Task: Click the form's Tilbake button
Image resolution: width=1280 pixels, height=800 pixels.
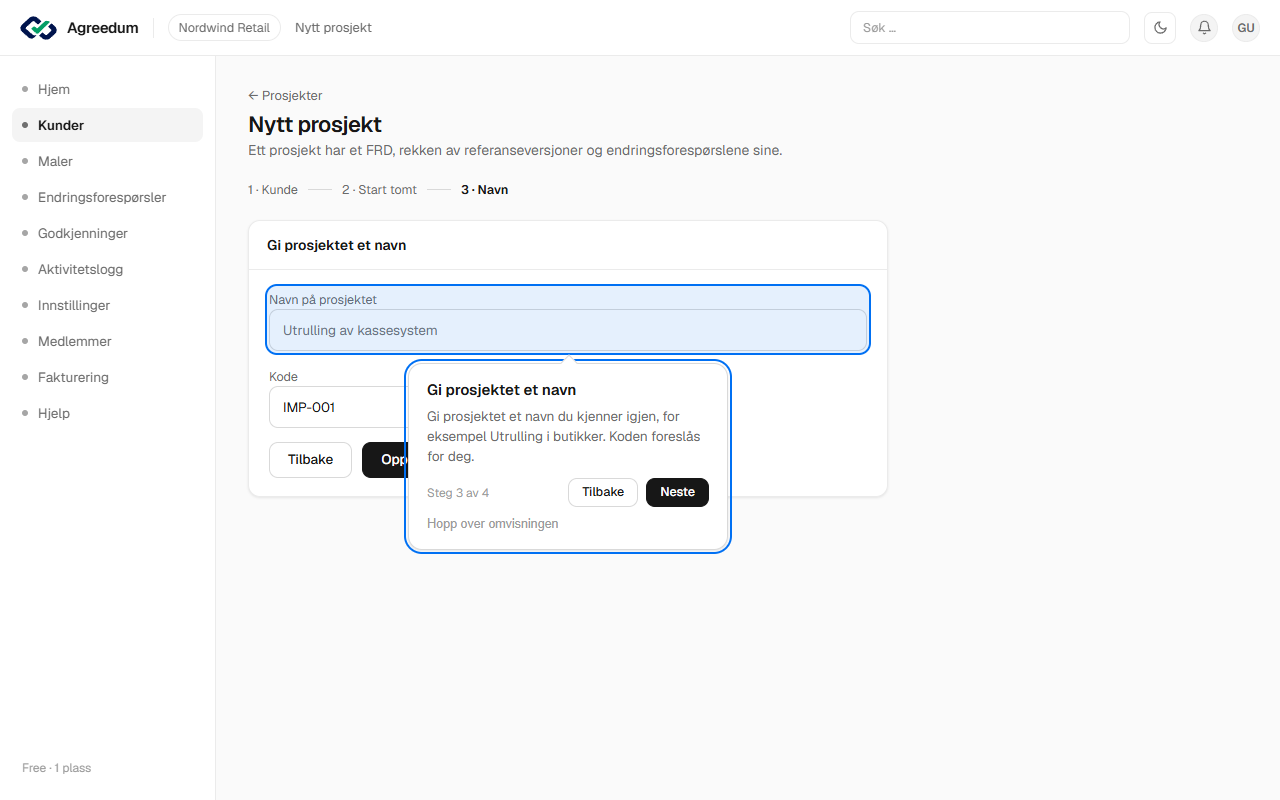Action: tap(310, 460)
